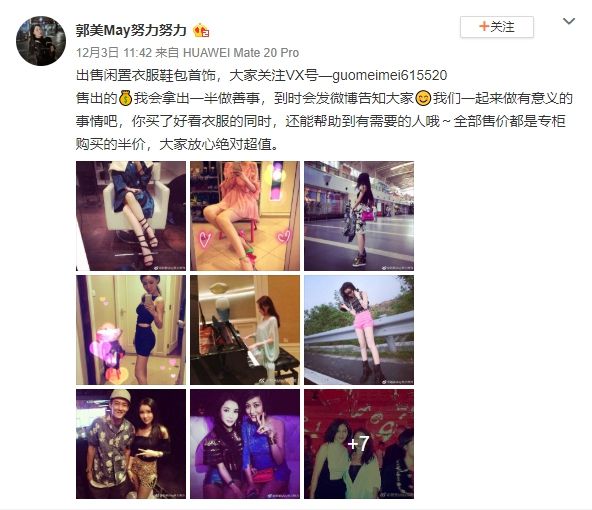Open the HUAWEI Mate 20 Pro source link
The width and height of the screenshot is (592, 510).
[x=241, y=52]
